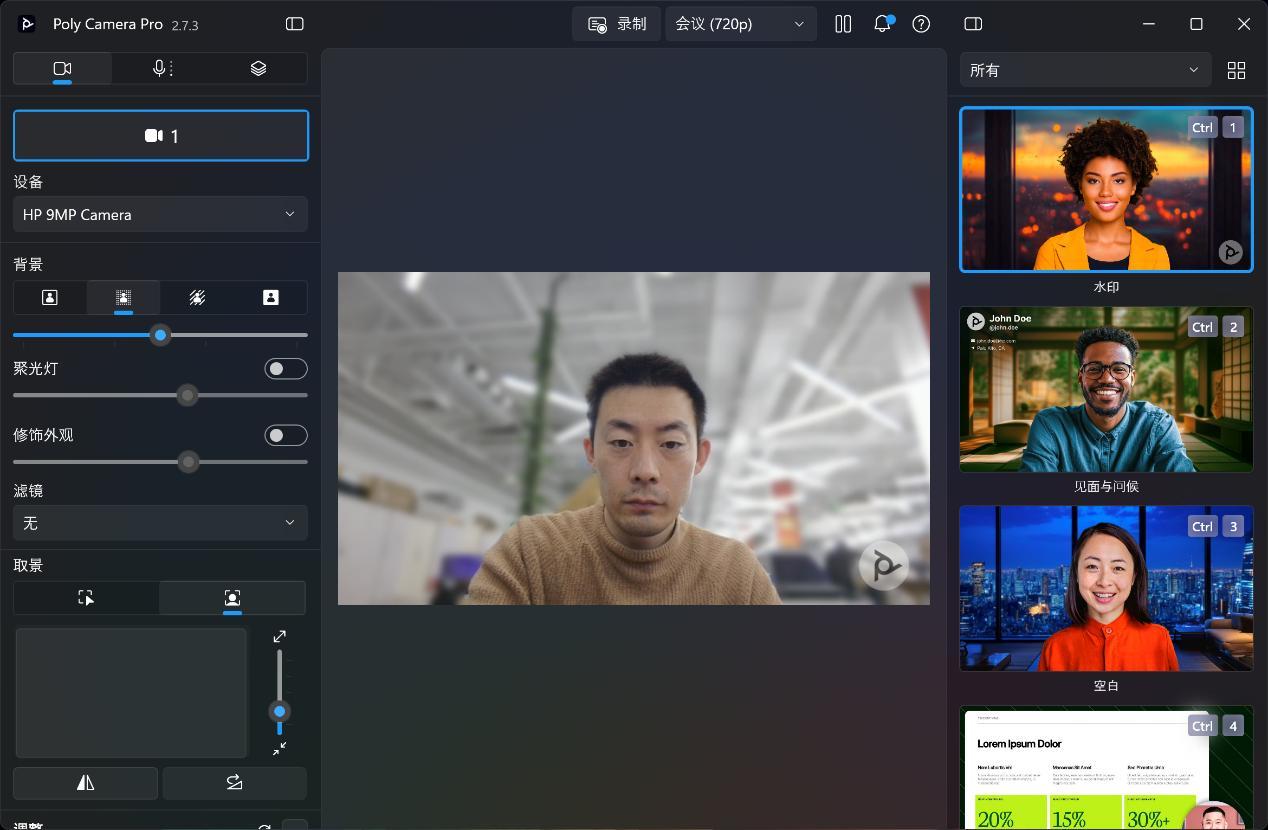1268x830 pixels.
Task: Switch presets to grid view
Action: (1236, 70)
